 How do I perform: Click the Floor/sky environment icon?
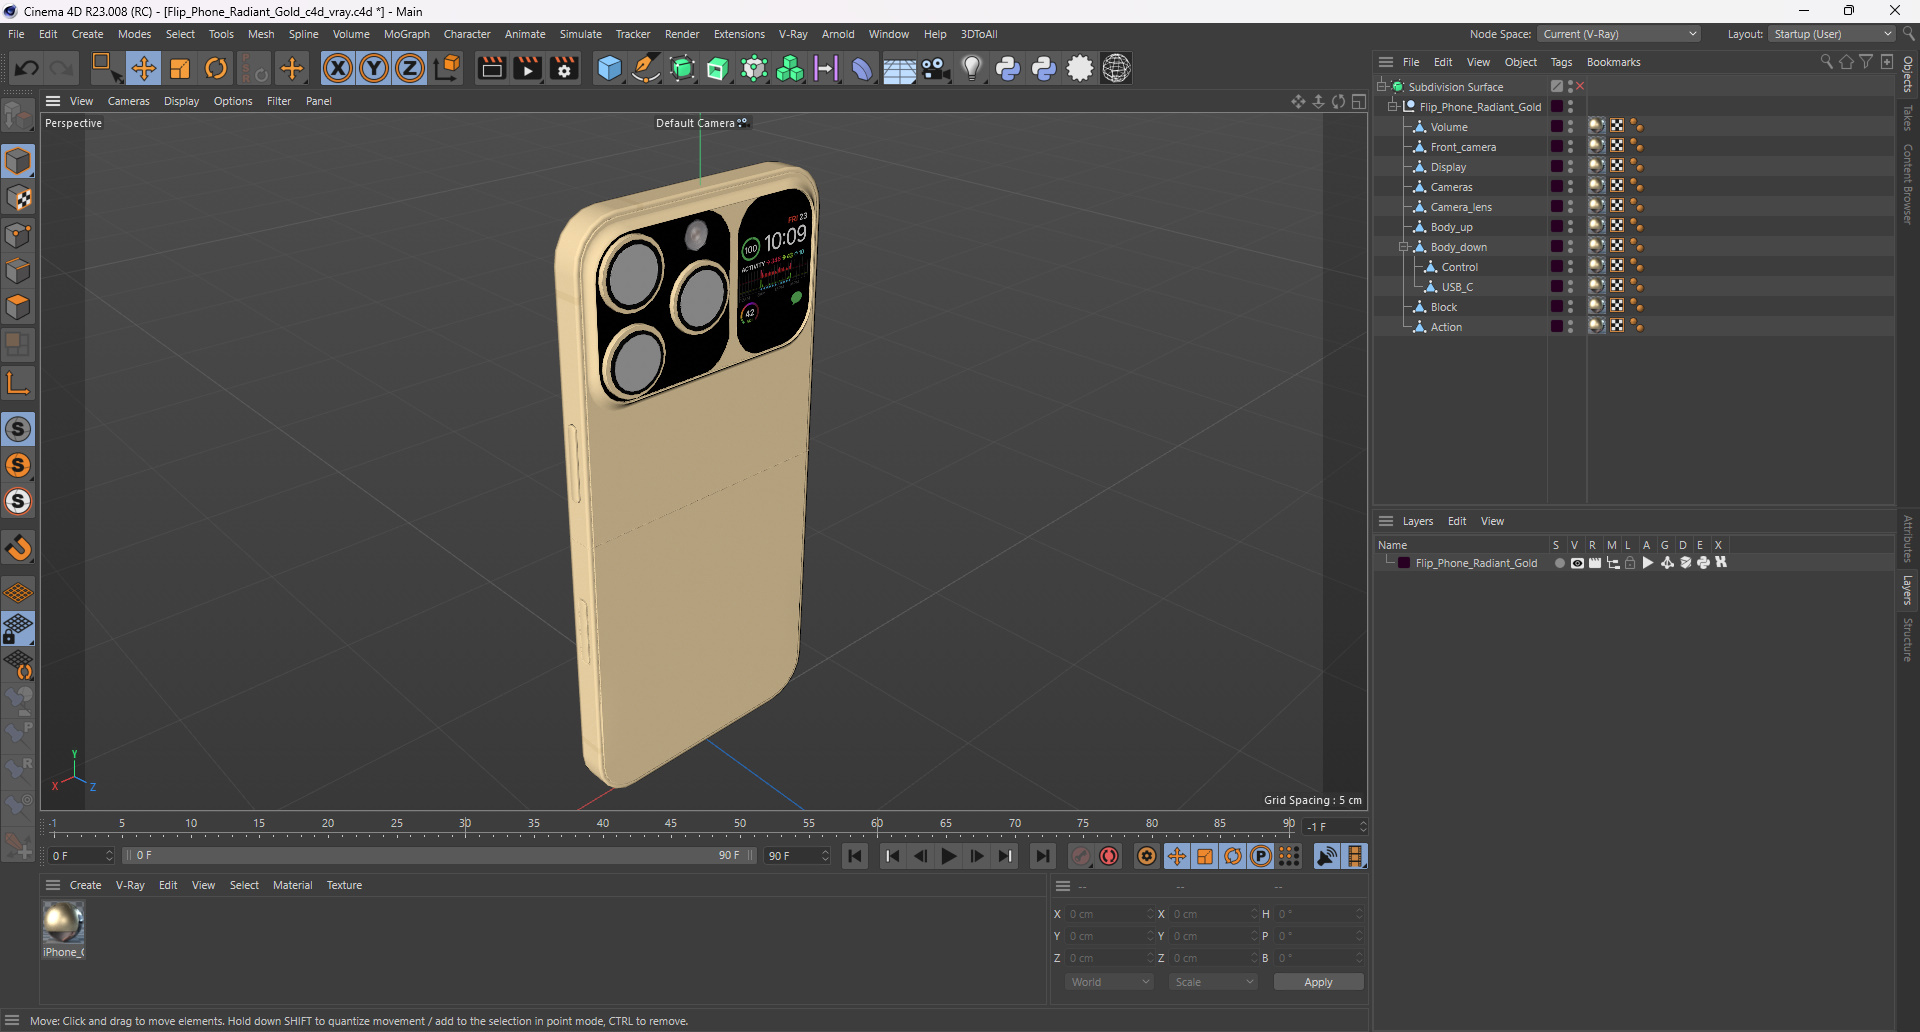pos(899,68)
